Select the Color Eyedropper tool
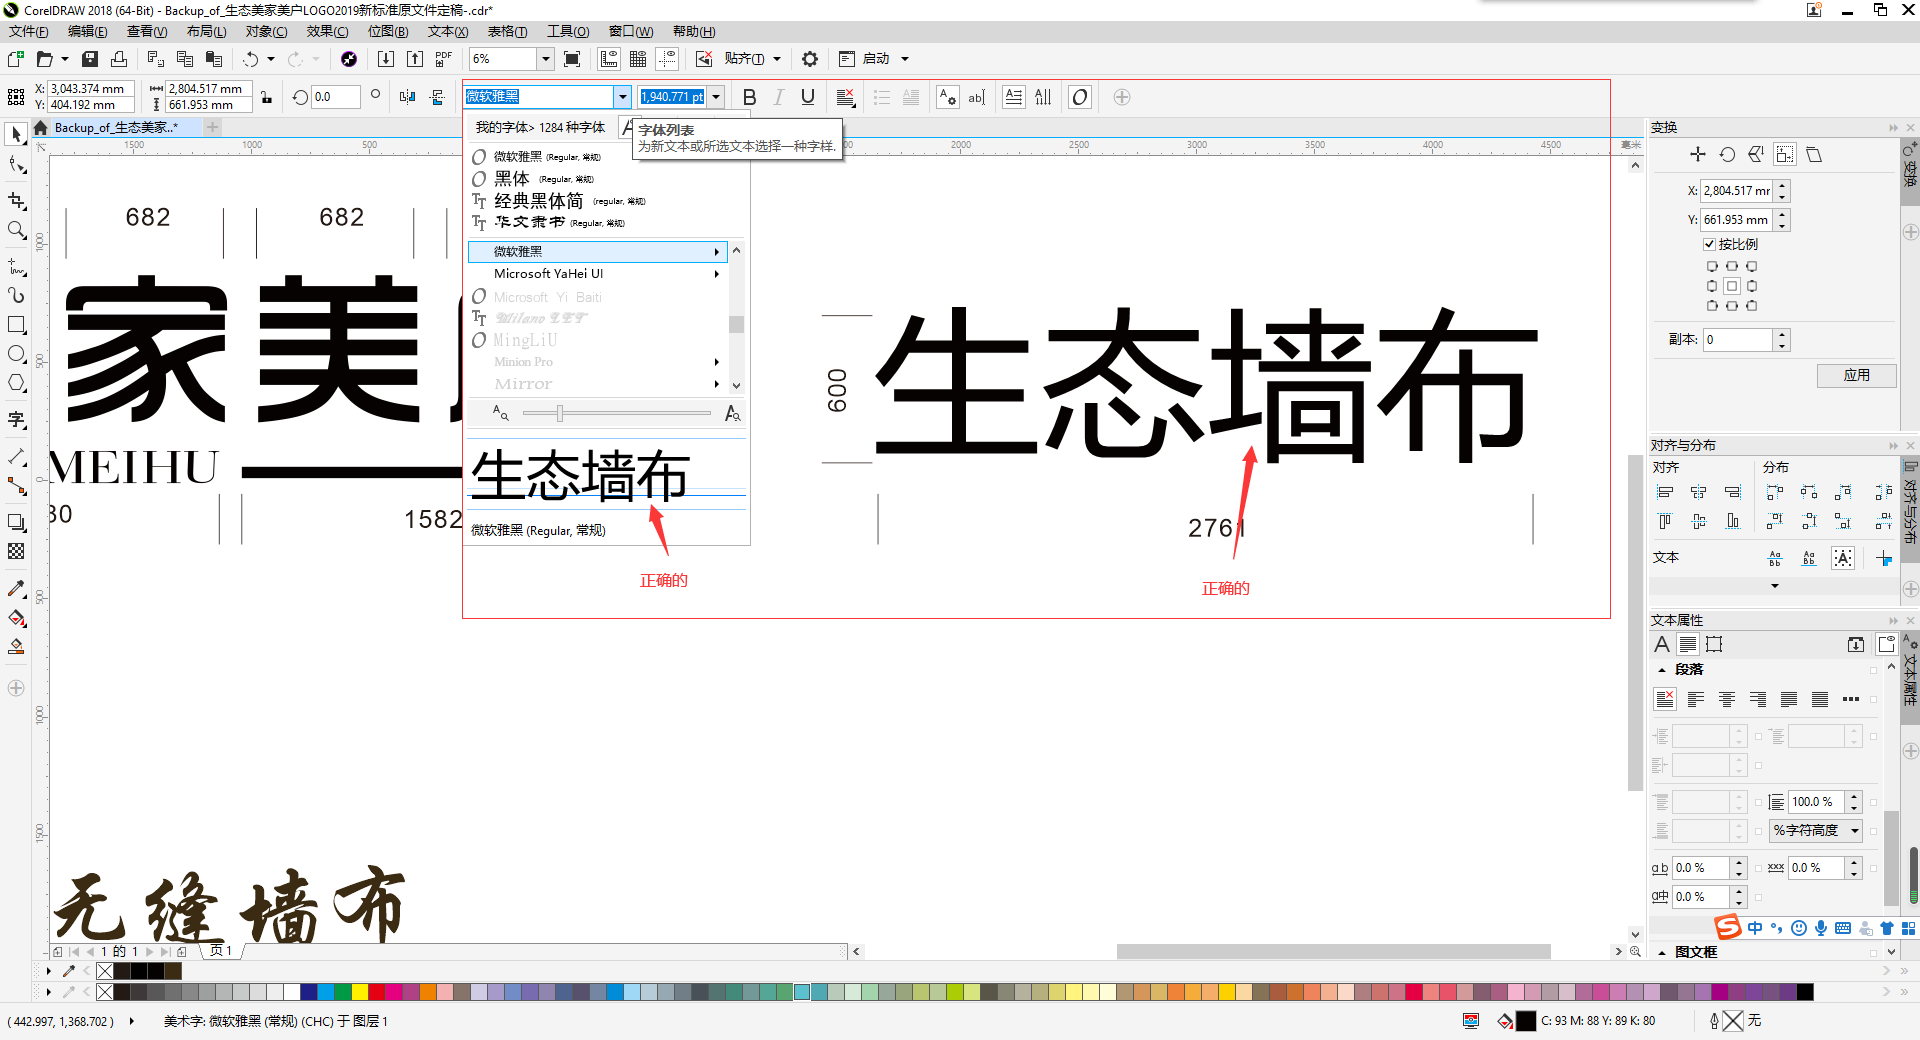The width and height of the screenshot is (1920, 1040). pos(16,588)
